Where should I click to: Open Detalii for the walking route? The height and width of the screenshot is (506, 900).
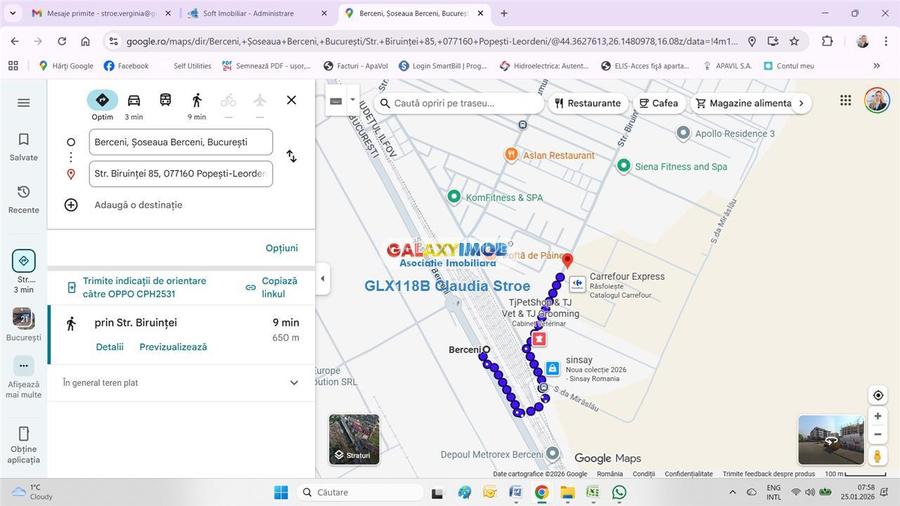click(110, 347)
